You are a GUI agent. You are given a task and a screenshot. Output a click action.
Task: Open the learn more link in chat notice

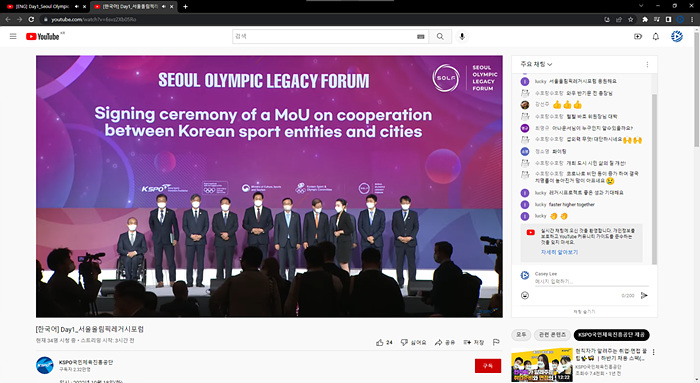[x=559, y=252]
